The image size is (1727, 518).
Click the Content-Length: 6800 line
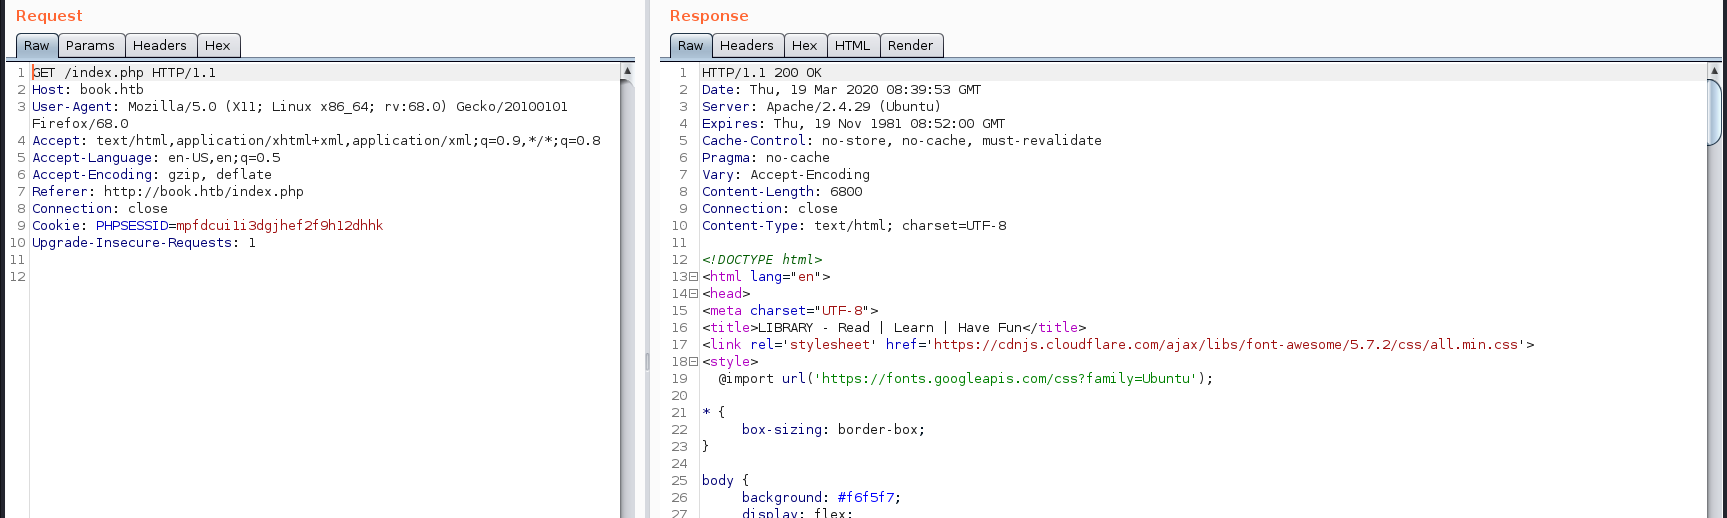(x=782, y=192)
